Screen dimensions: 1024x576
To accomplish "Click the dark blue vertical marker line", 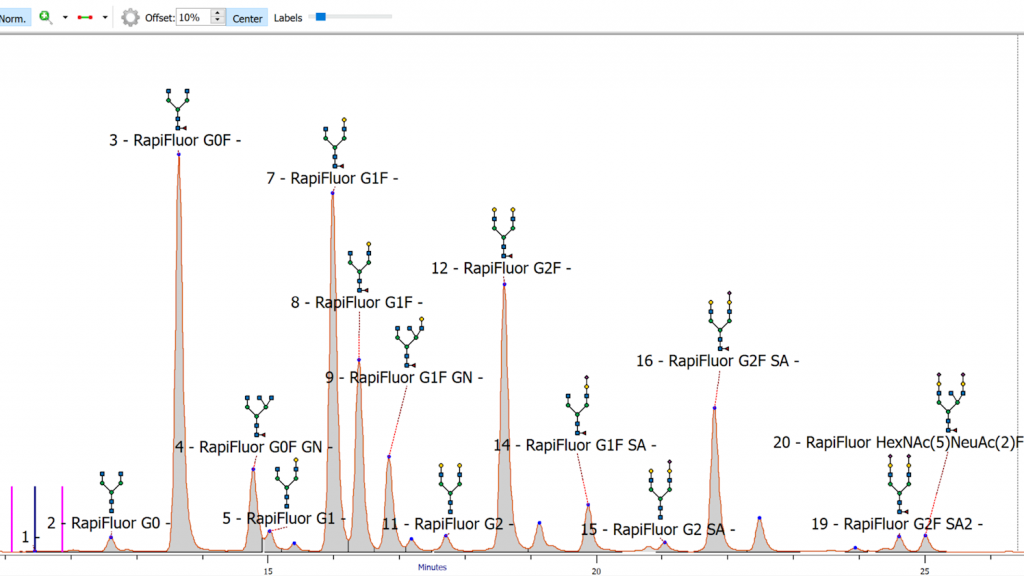I will point(35,518).
